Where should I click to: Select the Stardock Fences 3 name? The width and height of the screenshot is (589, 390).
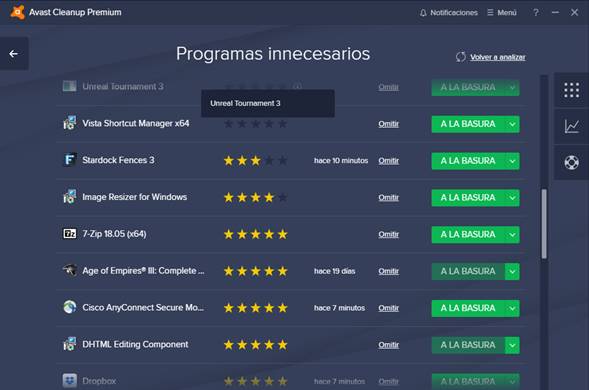[118, 160]
